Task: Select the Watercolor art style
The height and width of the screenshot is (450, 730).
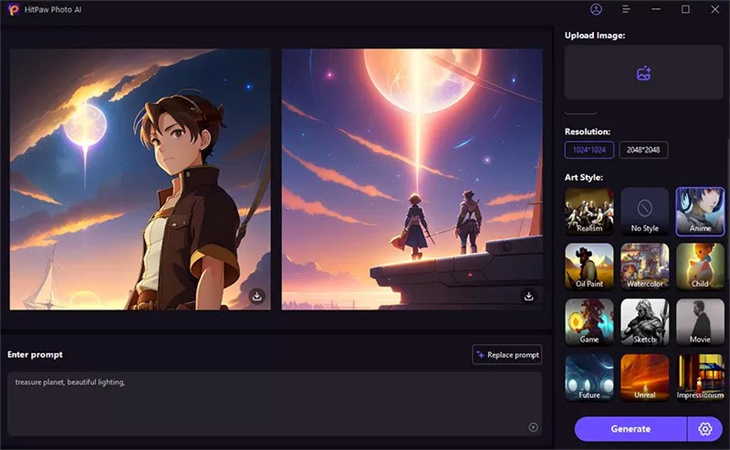Action: tap(645, 267)
